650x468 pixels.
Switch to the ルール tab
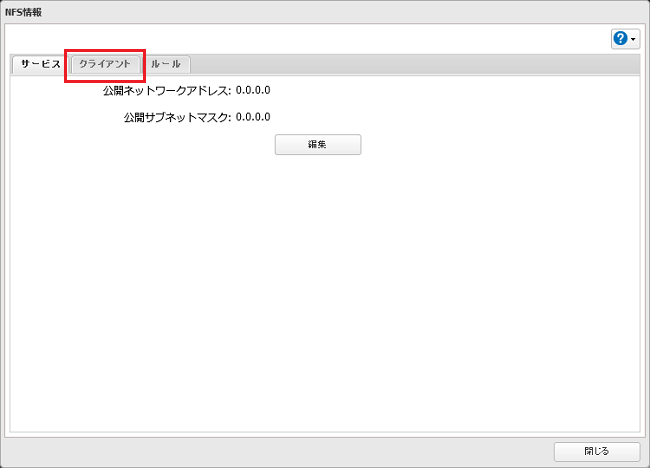click(x=165, y=64)
